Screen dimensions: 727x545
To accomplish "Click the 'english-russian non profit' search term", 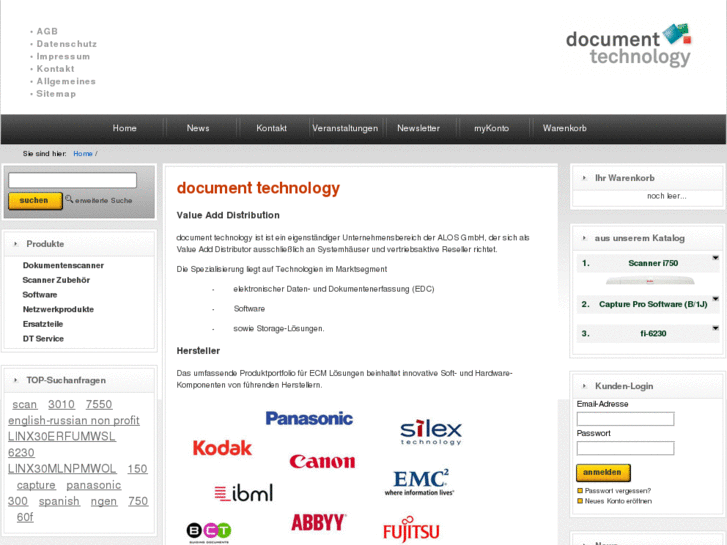I will (74, 421).
